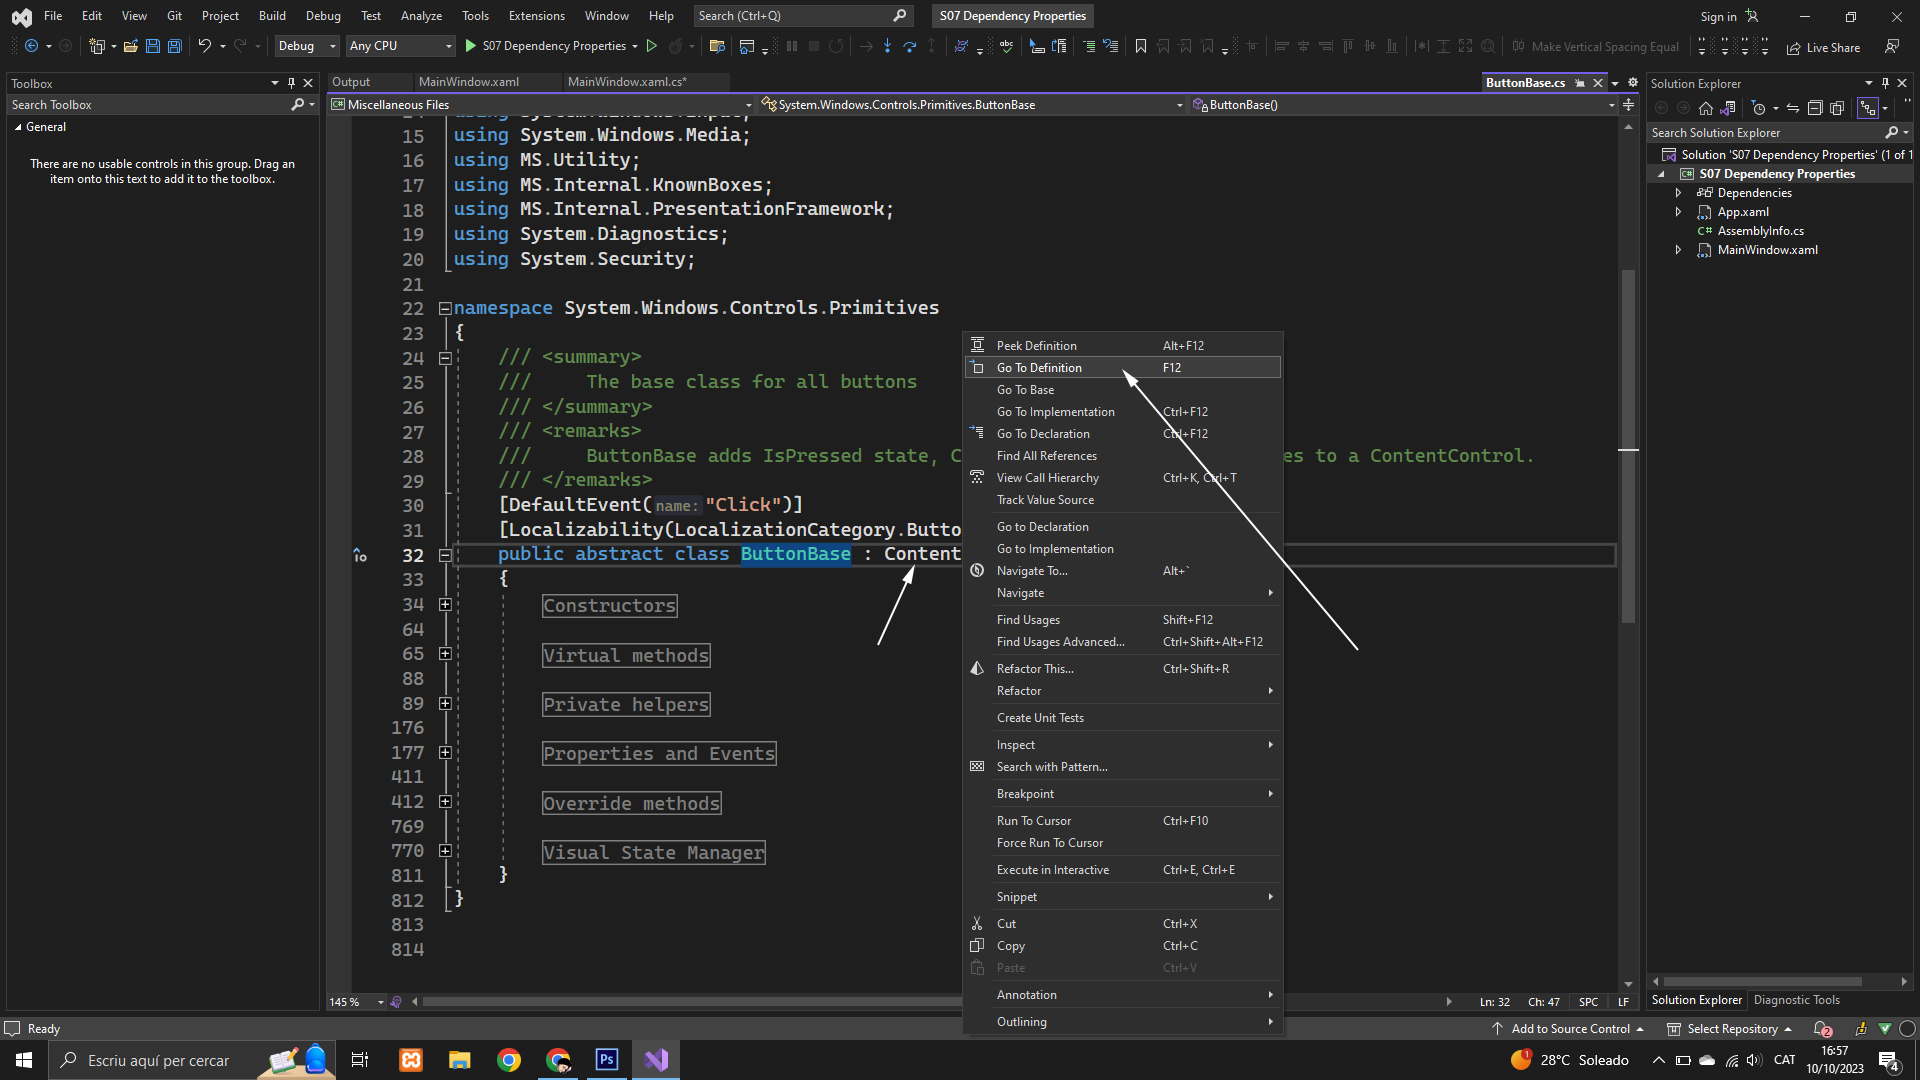Screen dimensions: 1920x1080
Task: Click Sync with Active Document icon
Action: (x=1793, y=108)
